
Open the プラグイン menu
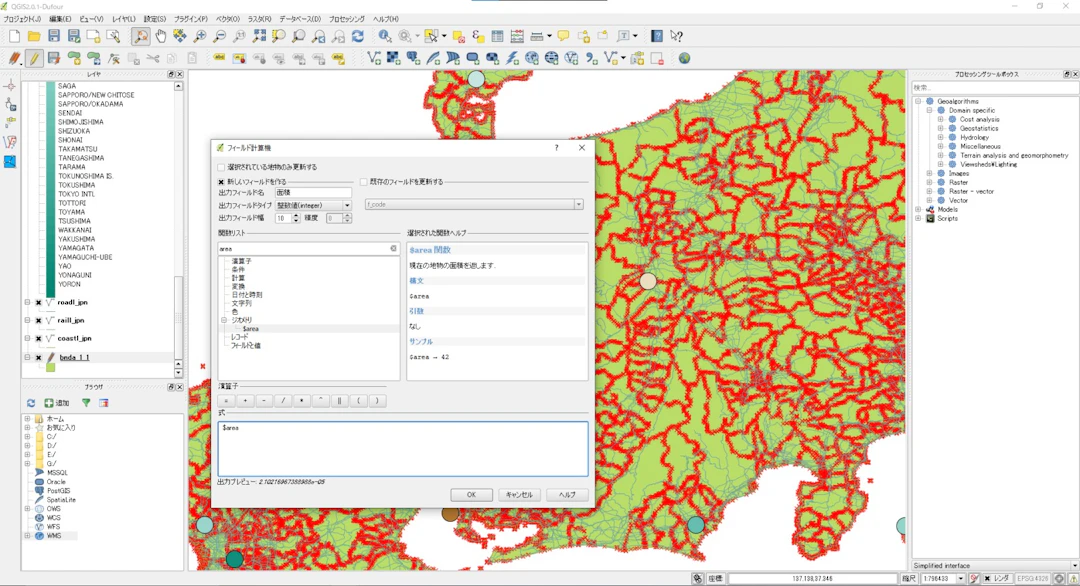(x=190, y=19)
